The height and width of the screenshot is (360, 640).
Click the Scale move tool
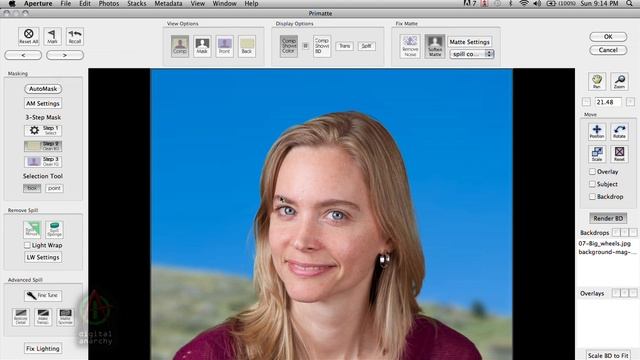[597, 154]
